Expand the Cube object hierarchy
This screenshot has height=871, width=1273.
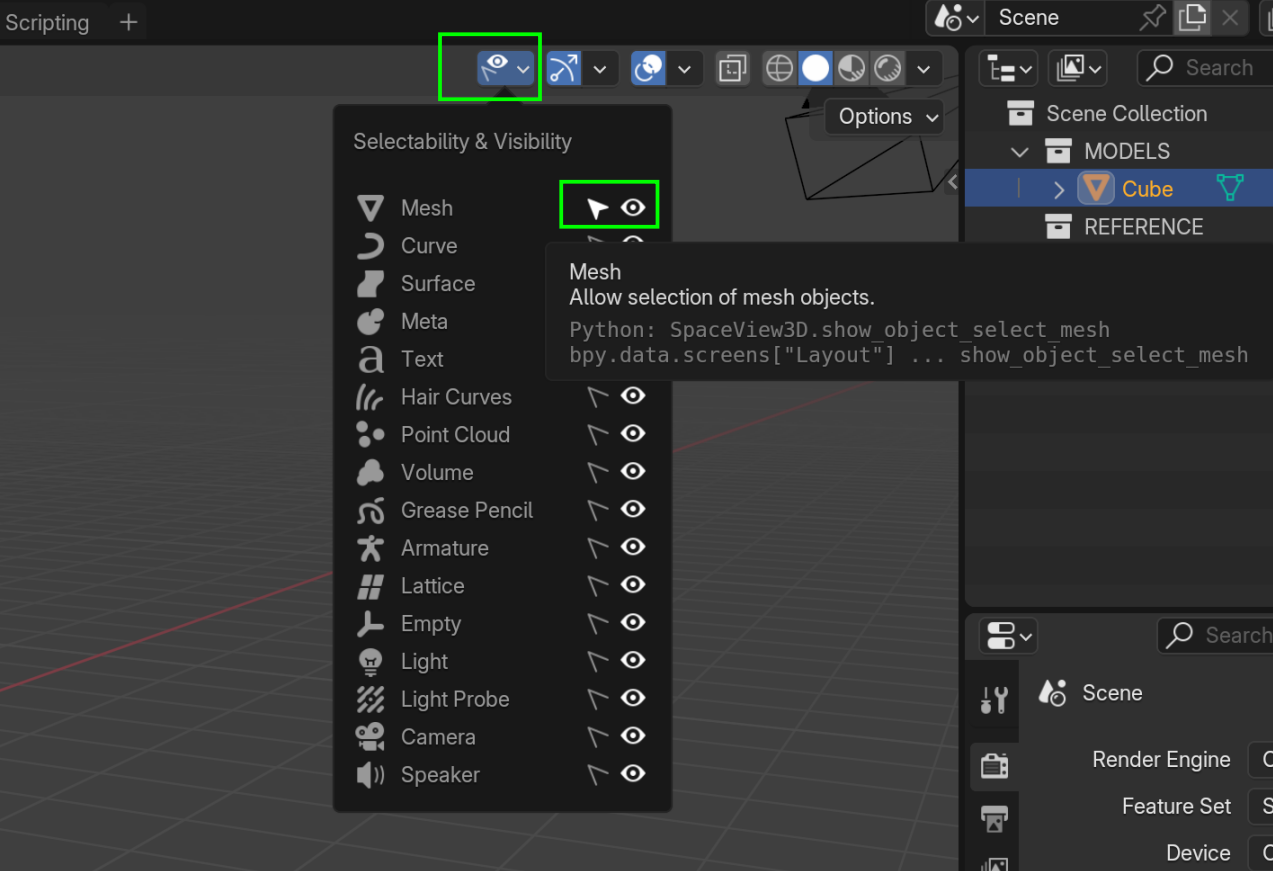pyautogui.click(x=1059, y=188)
